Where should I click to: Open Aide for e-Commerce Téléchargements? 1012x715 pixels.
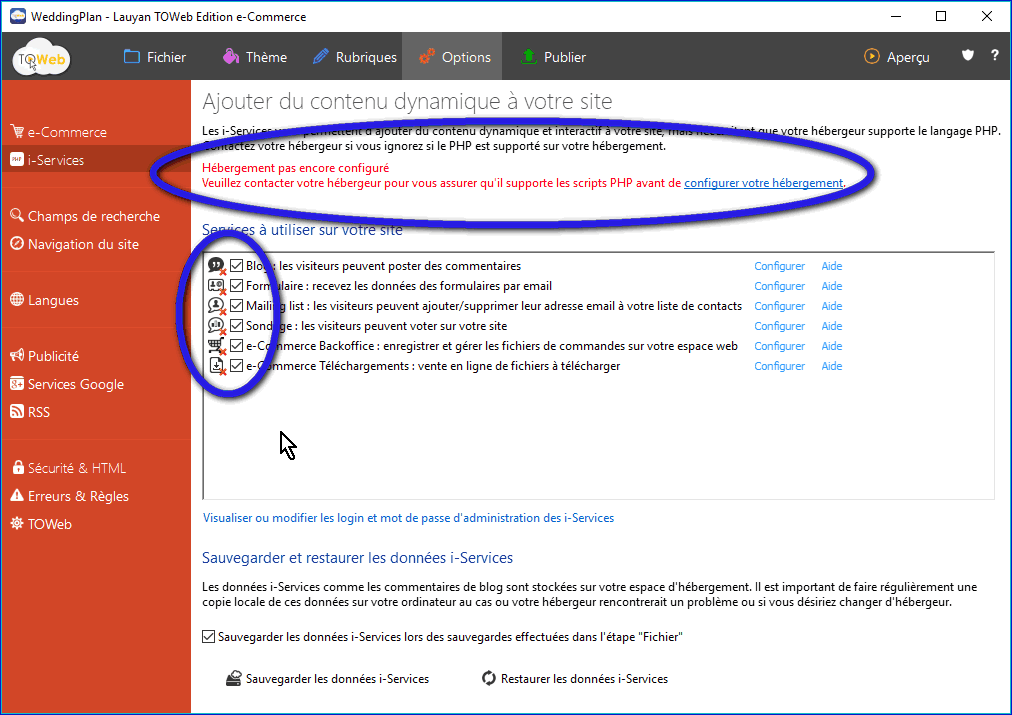tap(831, 366)
